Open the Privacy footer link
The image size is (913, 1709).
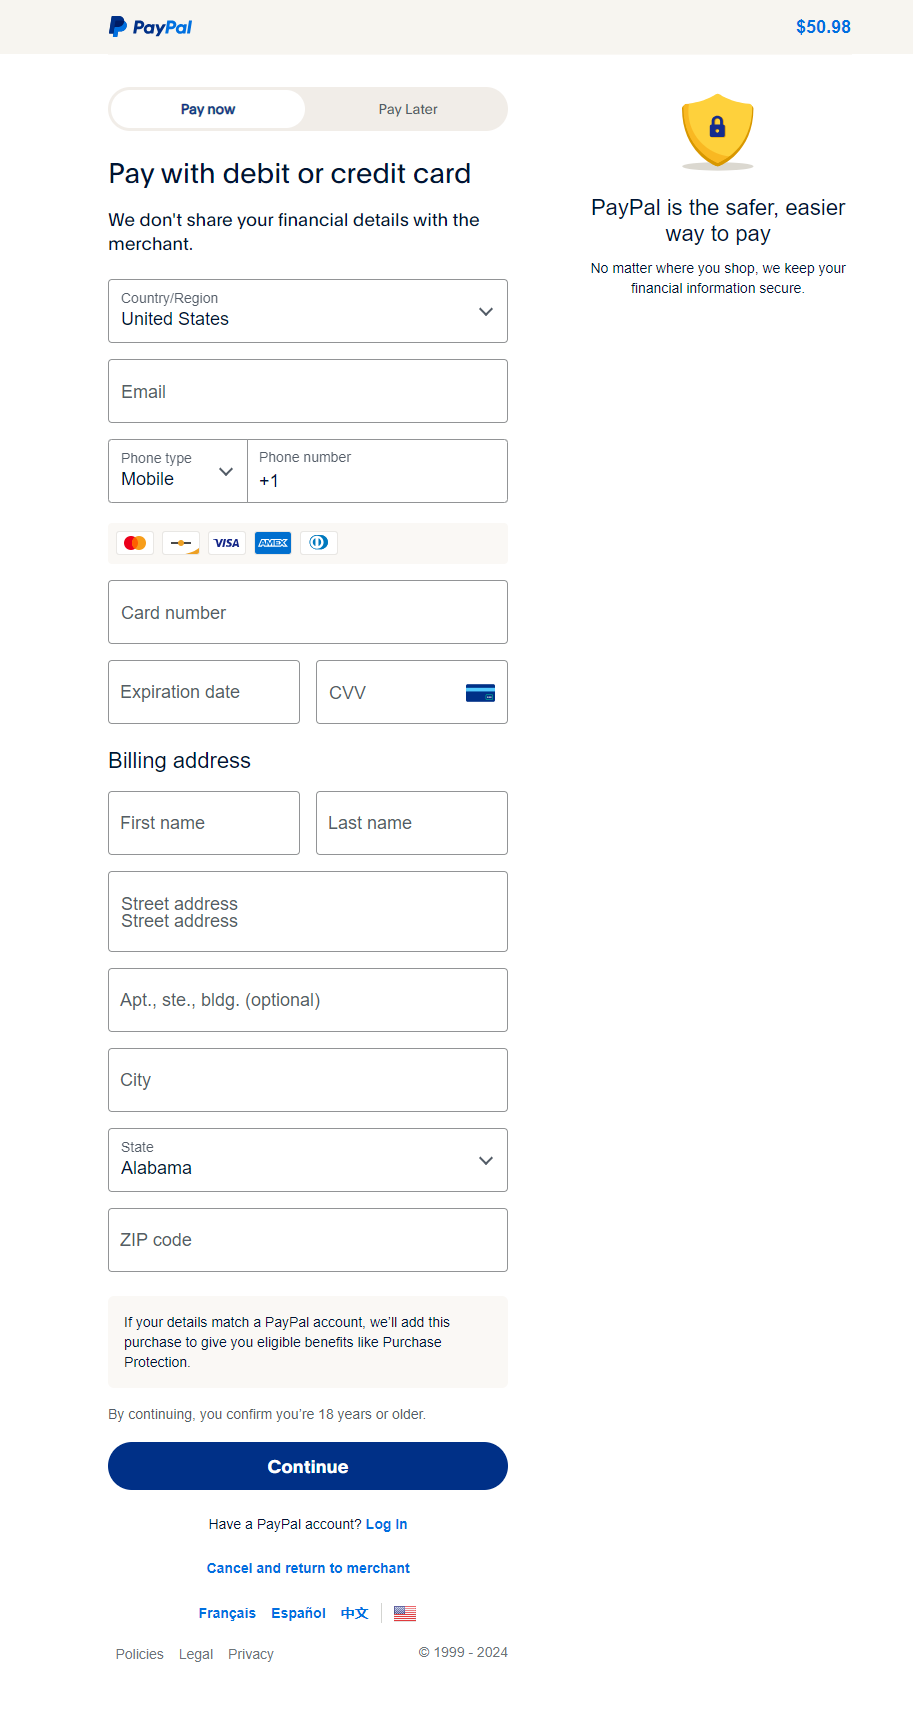[x=250, y=1654]
